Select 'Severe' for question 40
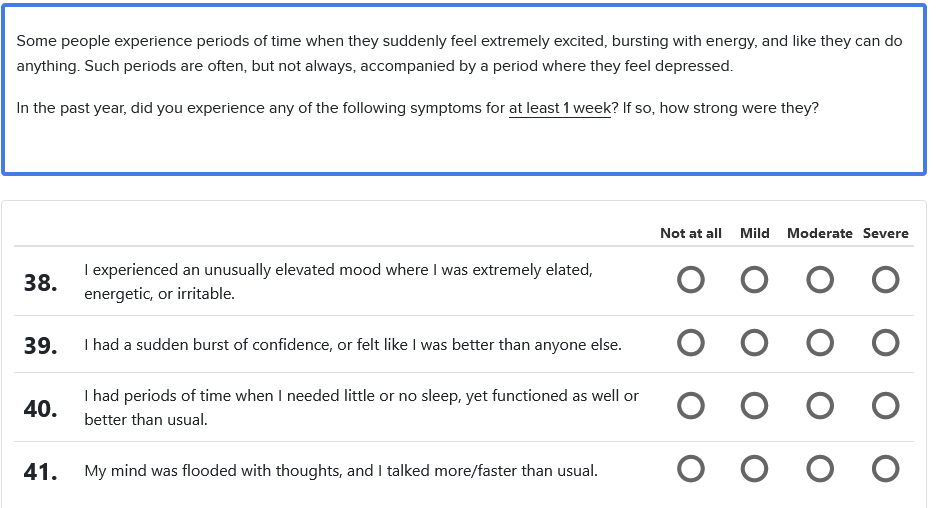Screen dimensions: 937x508 (x=886, y=406)
